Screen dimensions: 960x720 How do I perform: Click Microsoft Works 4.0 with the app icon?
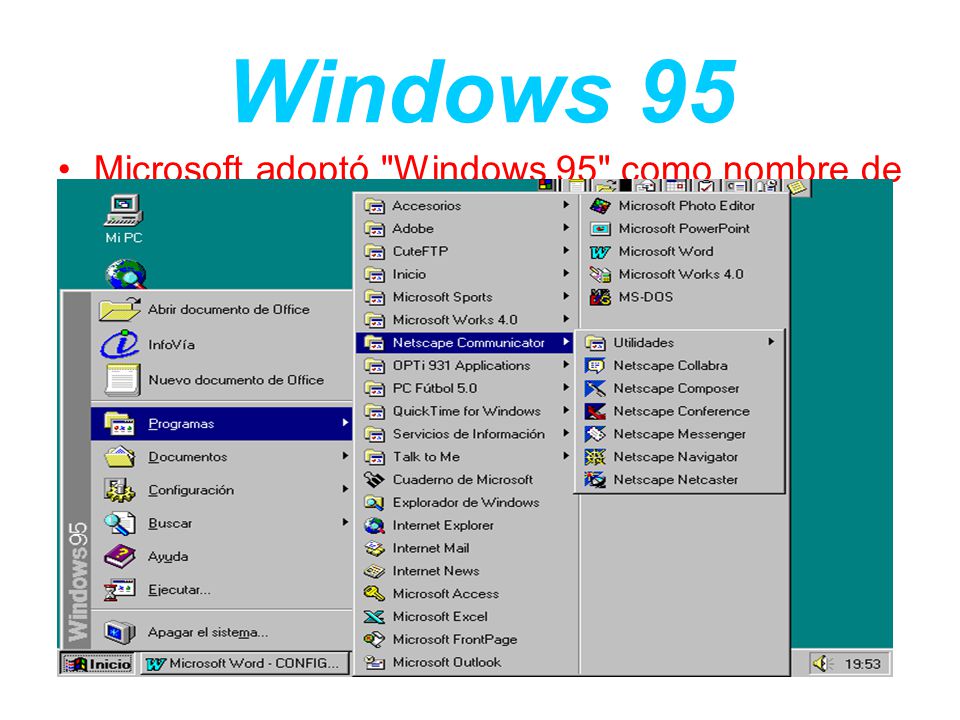pos(683,274)
